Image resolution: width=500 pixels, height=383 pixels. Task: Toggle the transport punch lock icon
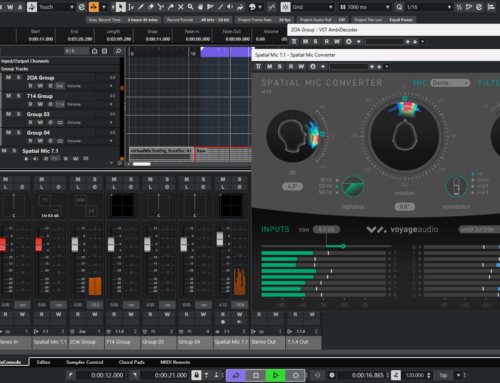point(196,375)
